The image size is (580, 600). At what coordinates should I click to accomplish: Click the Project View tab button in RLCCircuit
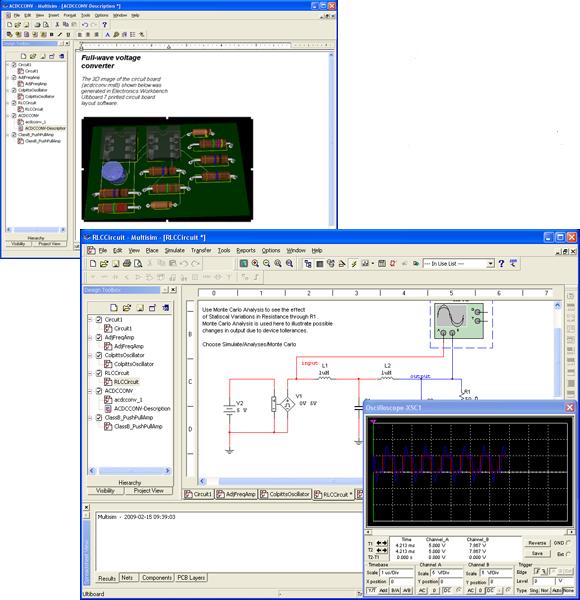click(148, 491)
